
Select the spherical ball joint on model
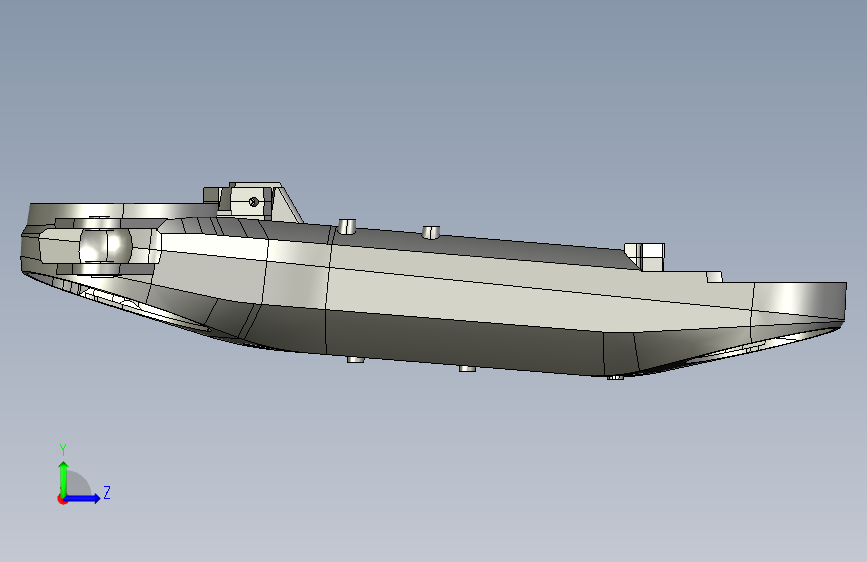tap(106, 246)
